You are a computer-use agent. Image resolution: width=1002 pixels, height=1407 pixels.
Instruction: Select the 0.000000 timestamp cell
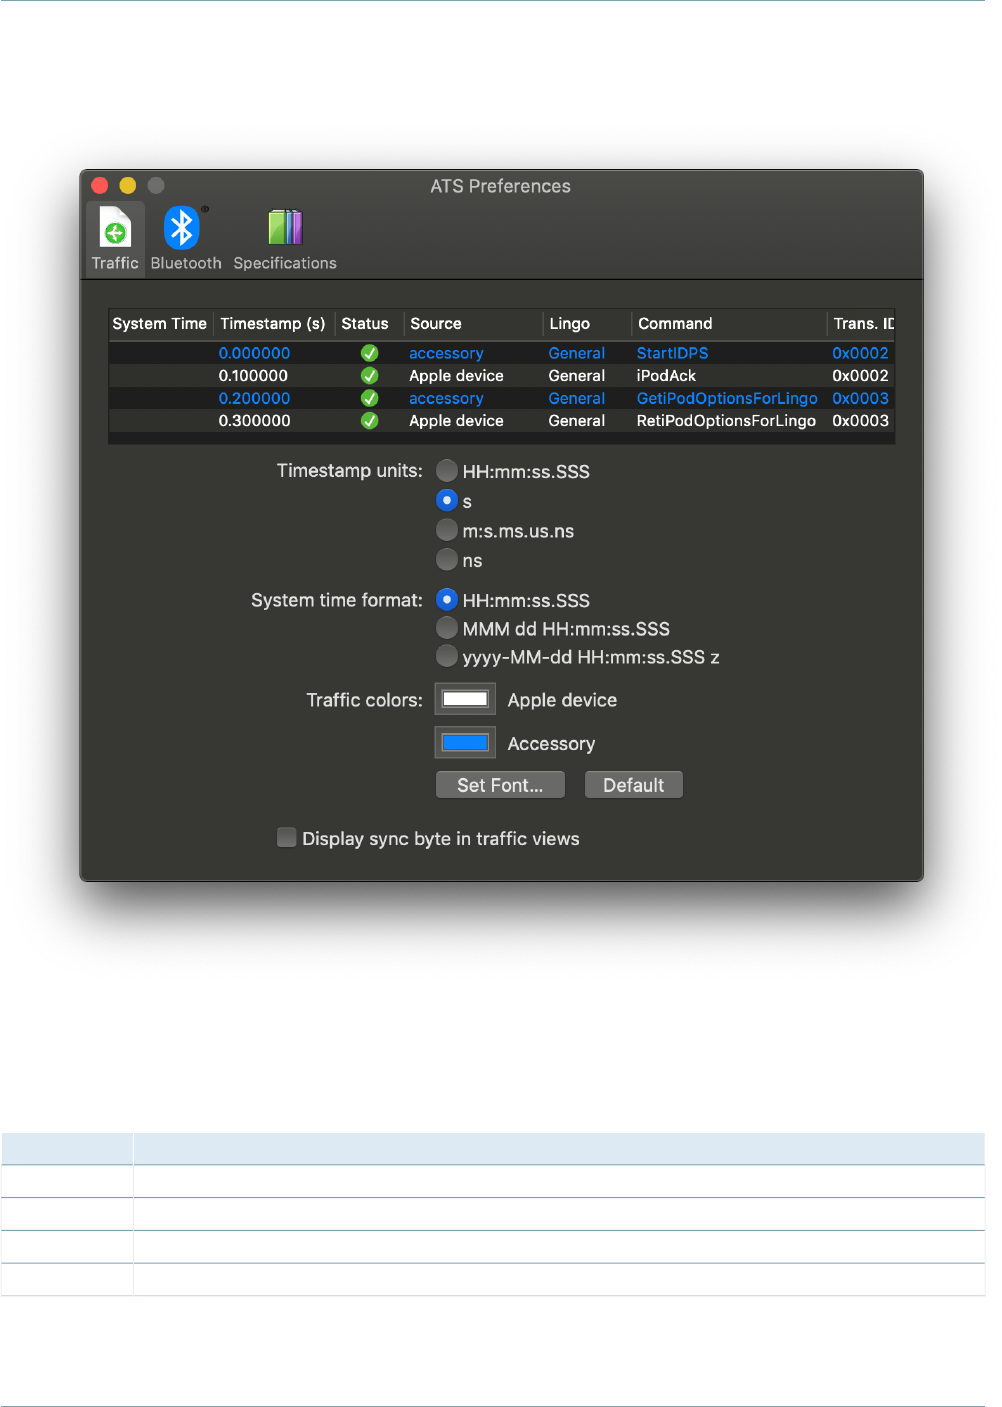[x=254, y=353]
